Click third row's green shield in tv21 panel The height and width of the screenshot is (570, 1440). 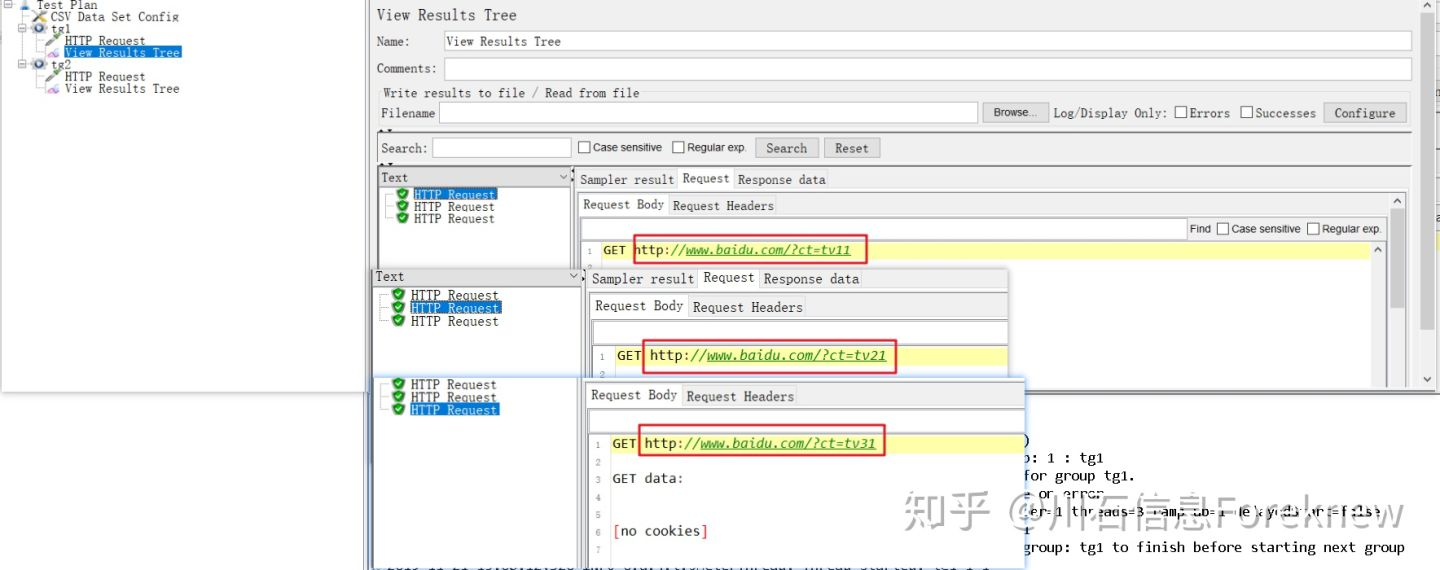[x=398, y=321]
